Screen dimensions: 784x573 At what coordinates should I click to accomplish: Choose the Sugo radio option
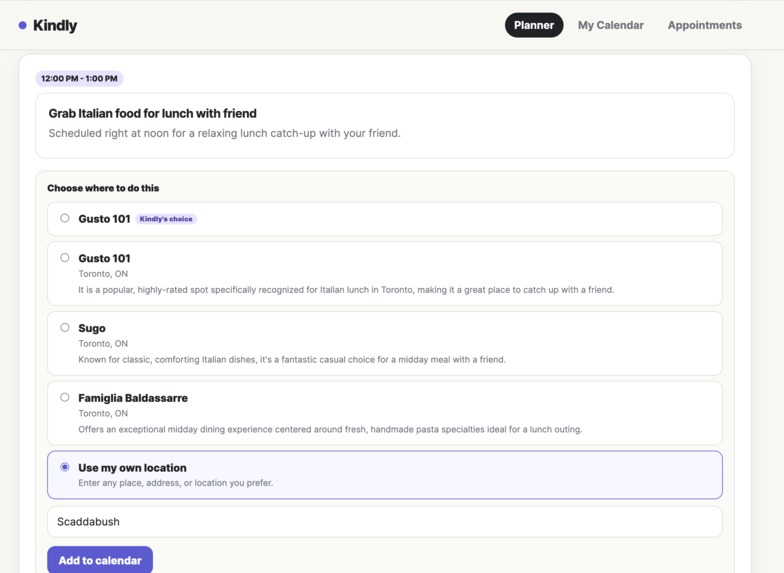coord(64,328)
